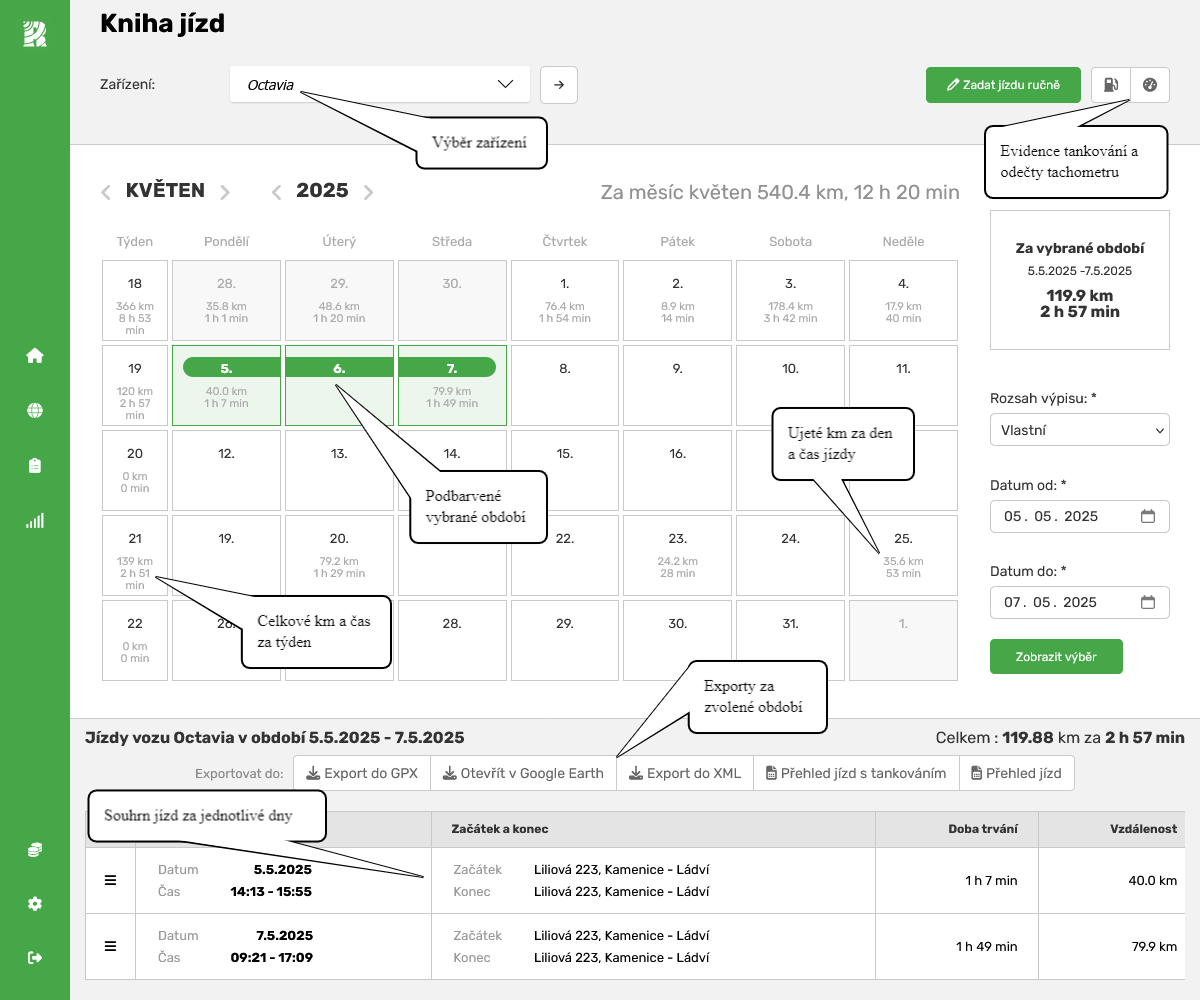Screen dimensions: 1200x1000
Task: Click Zobrazit výběr button
Action: (1056, 657)
